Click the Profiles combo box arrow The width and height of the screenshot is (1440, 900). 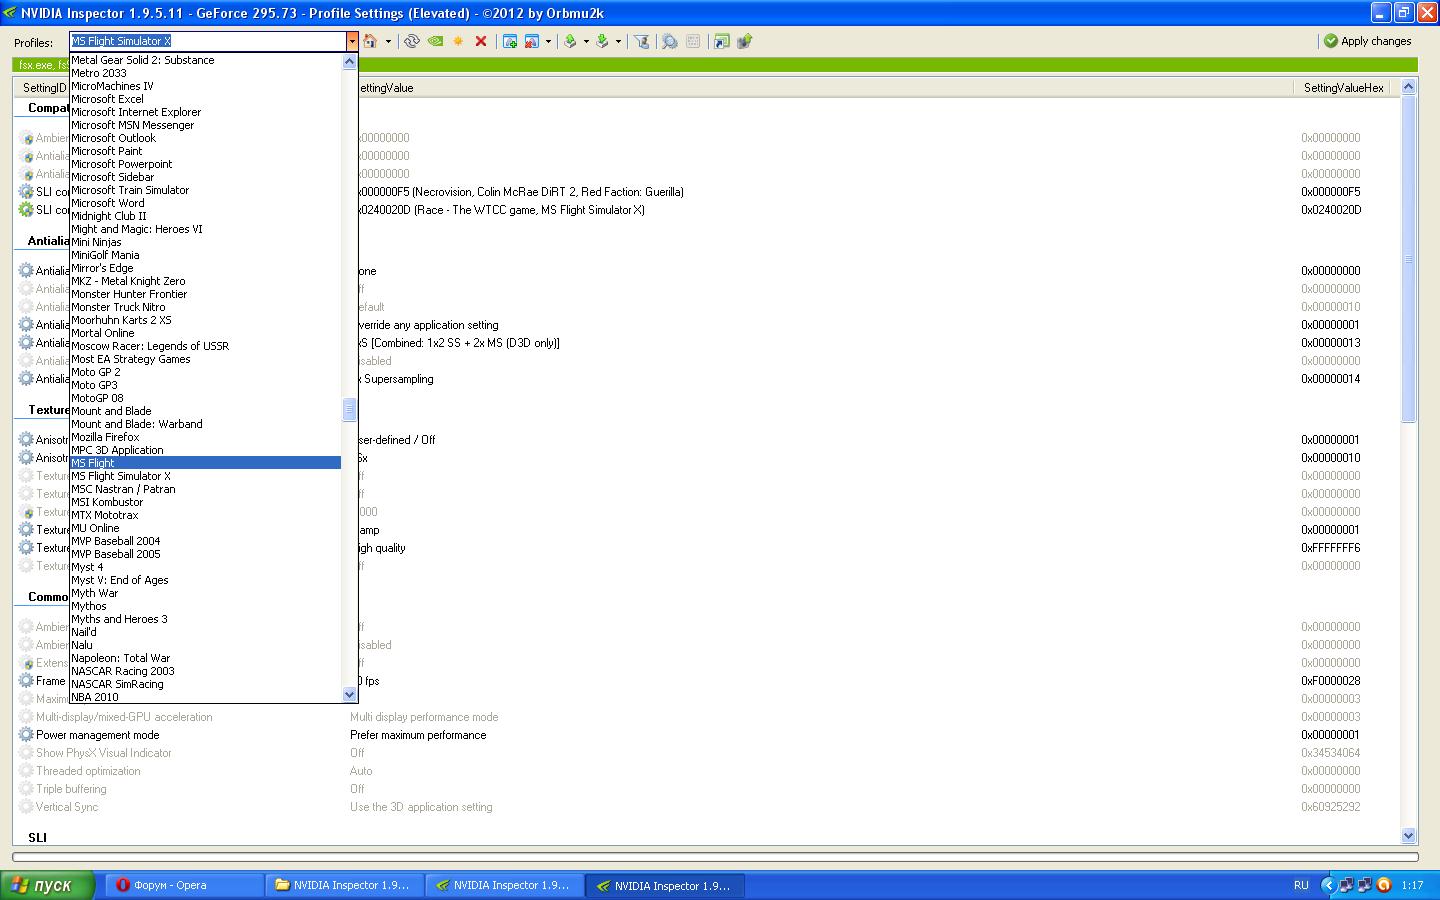352,41
